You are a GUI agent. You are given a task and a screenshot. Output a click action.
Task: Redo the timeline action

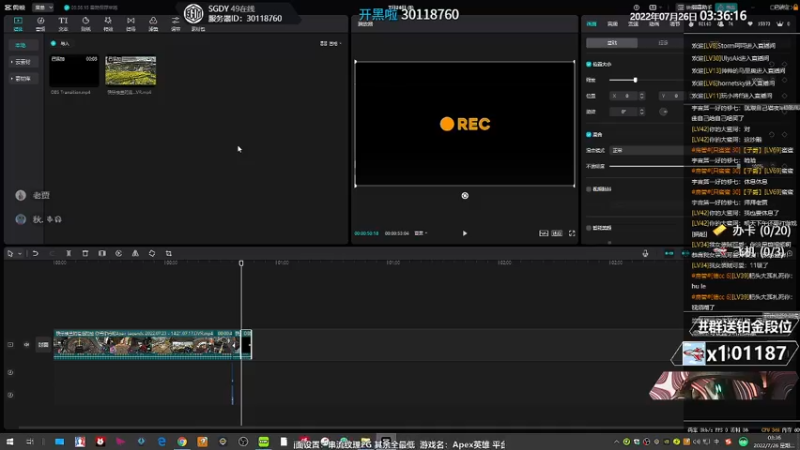(52, 254)
